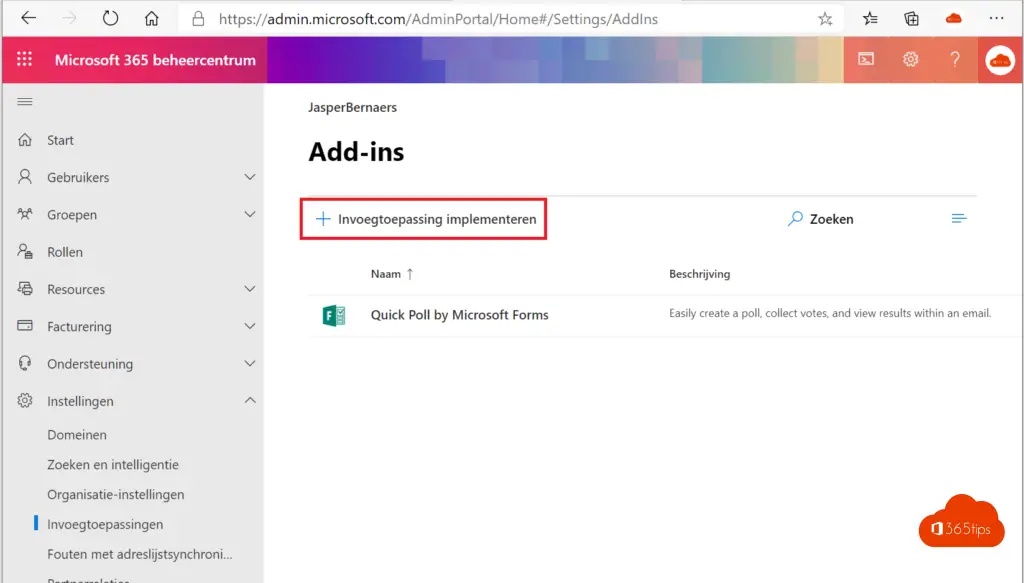Open Gebruikers in sidebar

(x=78, y=178)
